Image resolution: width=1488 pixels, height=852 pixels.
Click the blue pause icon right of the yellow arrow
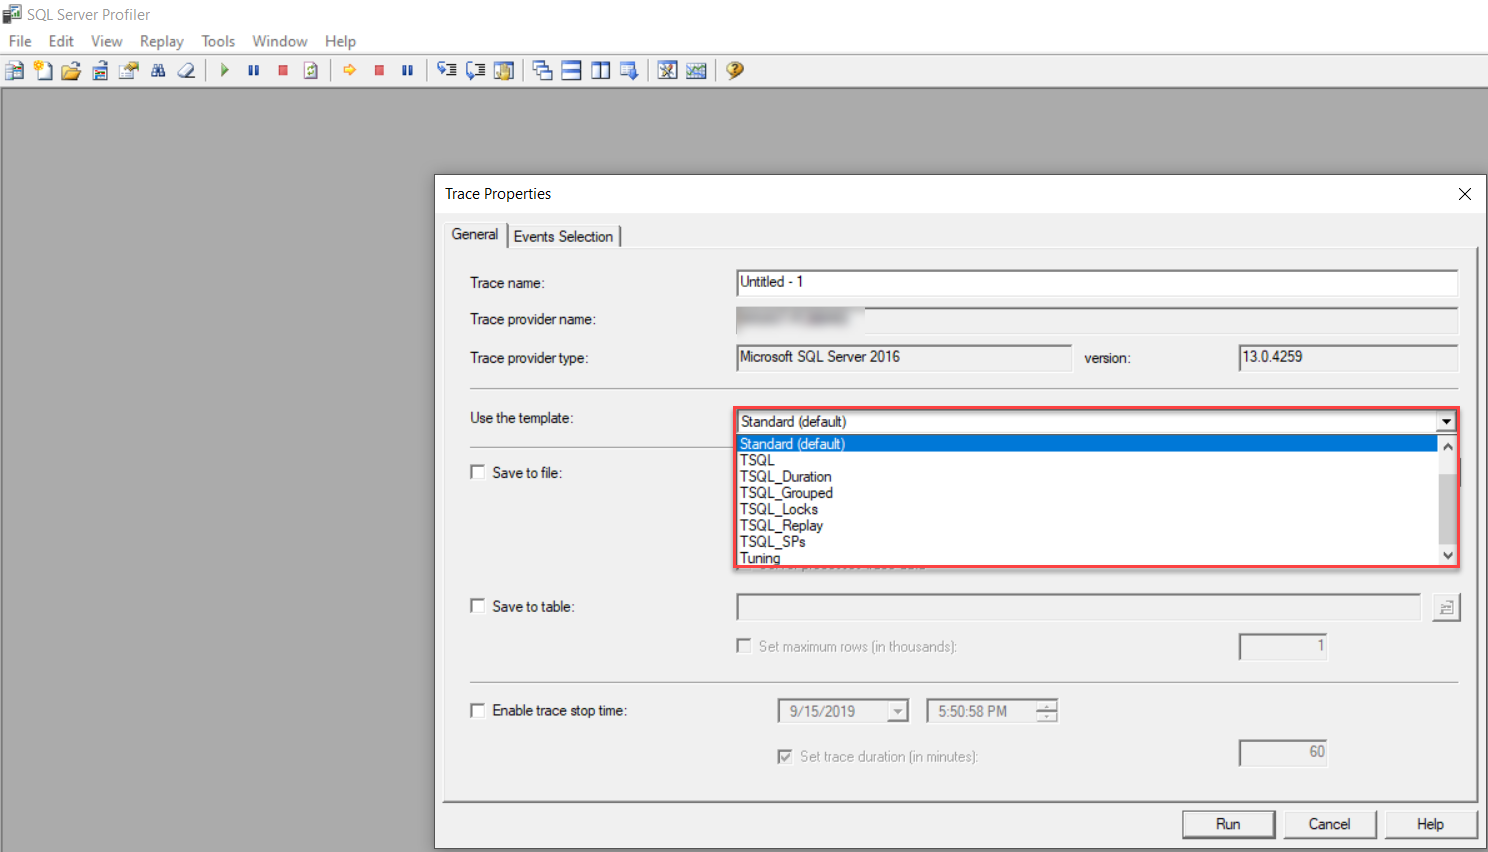click(x=407, y=70)
